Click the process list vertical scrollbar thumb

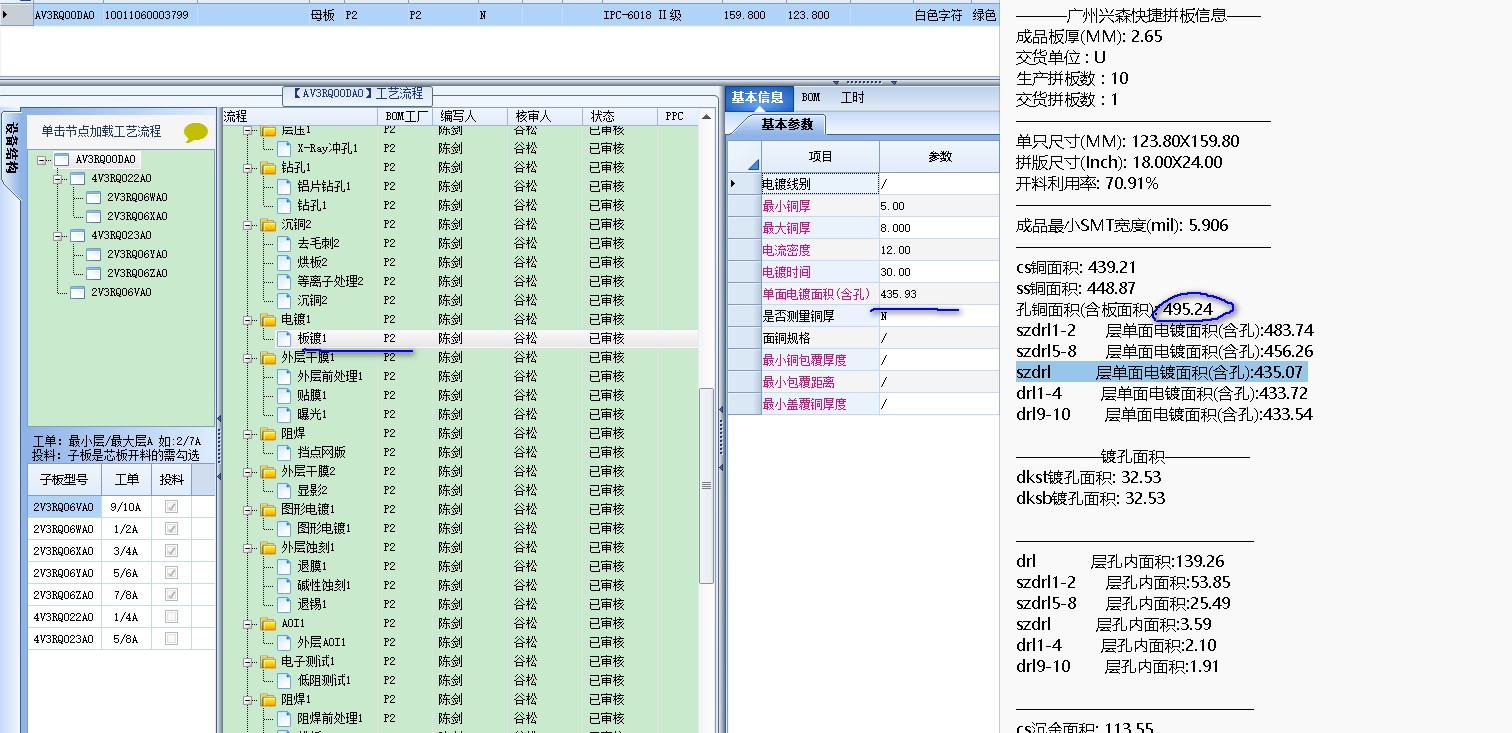point(706,485)
